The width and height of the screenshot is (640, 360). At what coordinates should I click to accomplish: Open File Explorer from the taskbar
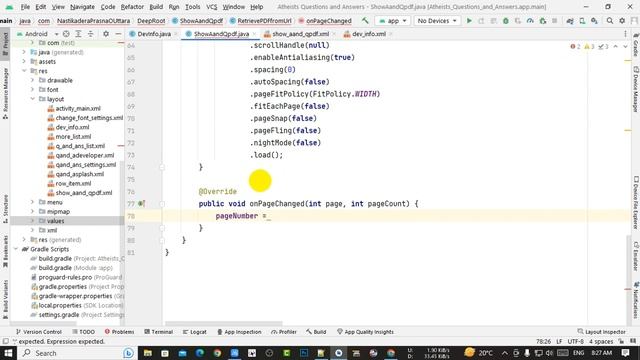147,353
